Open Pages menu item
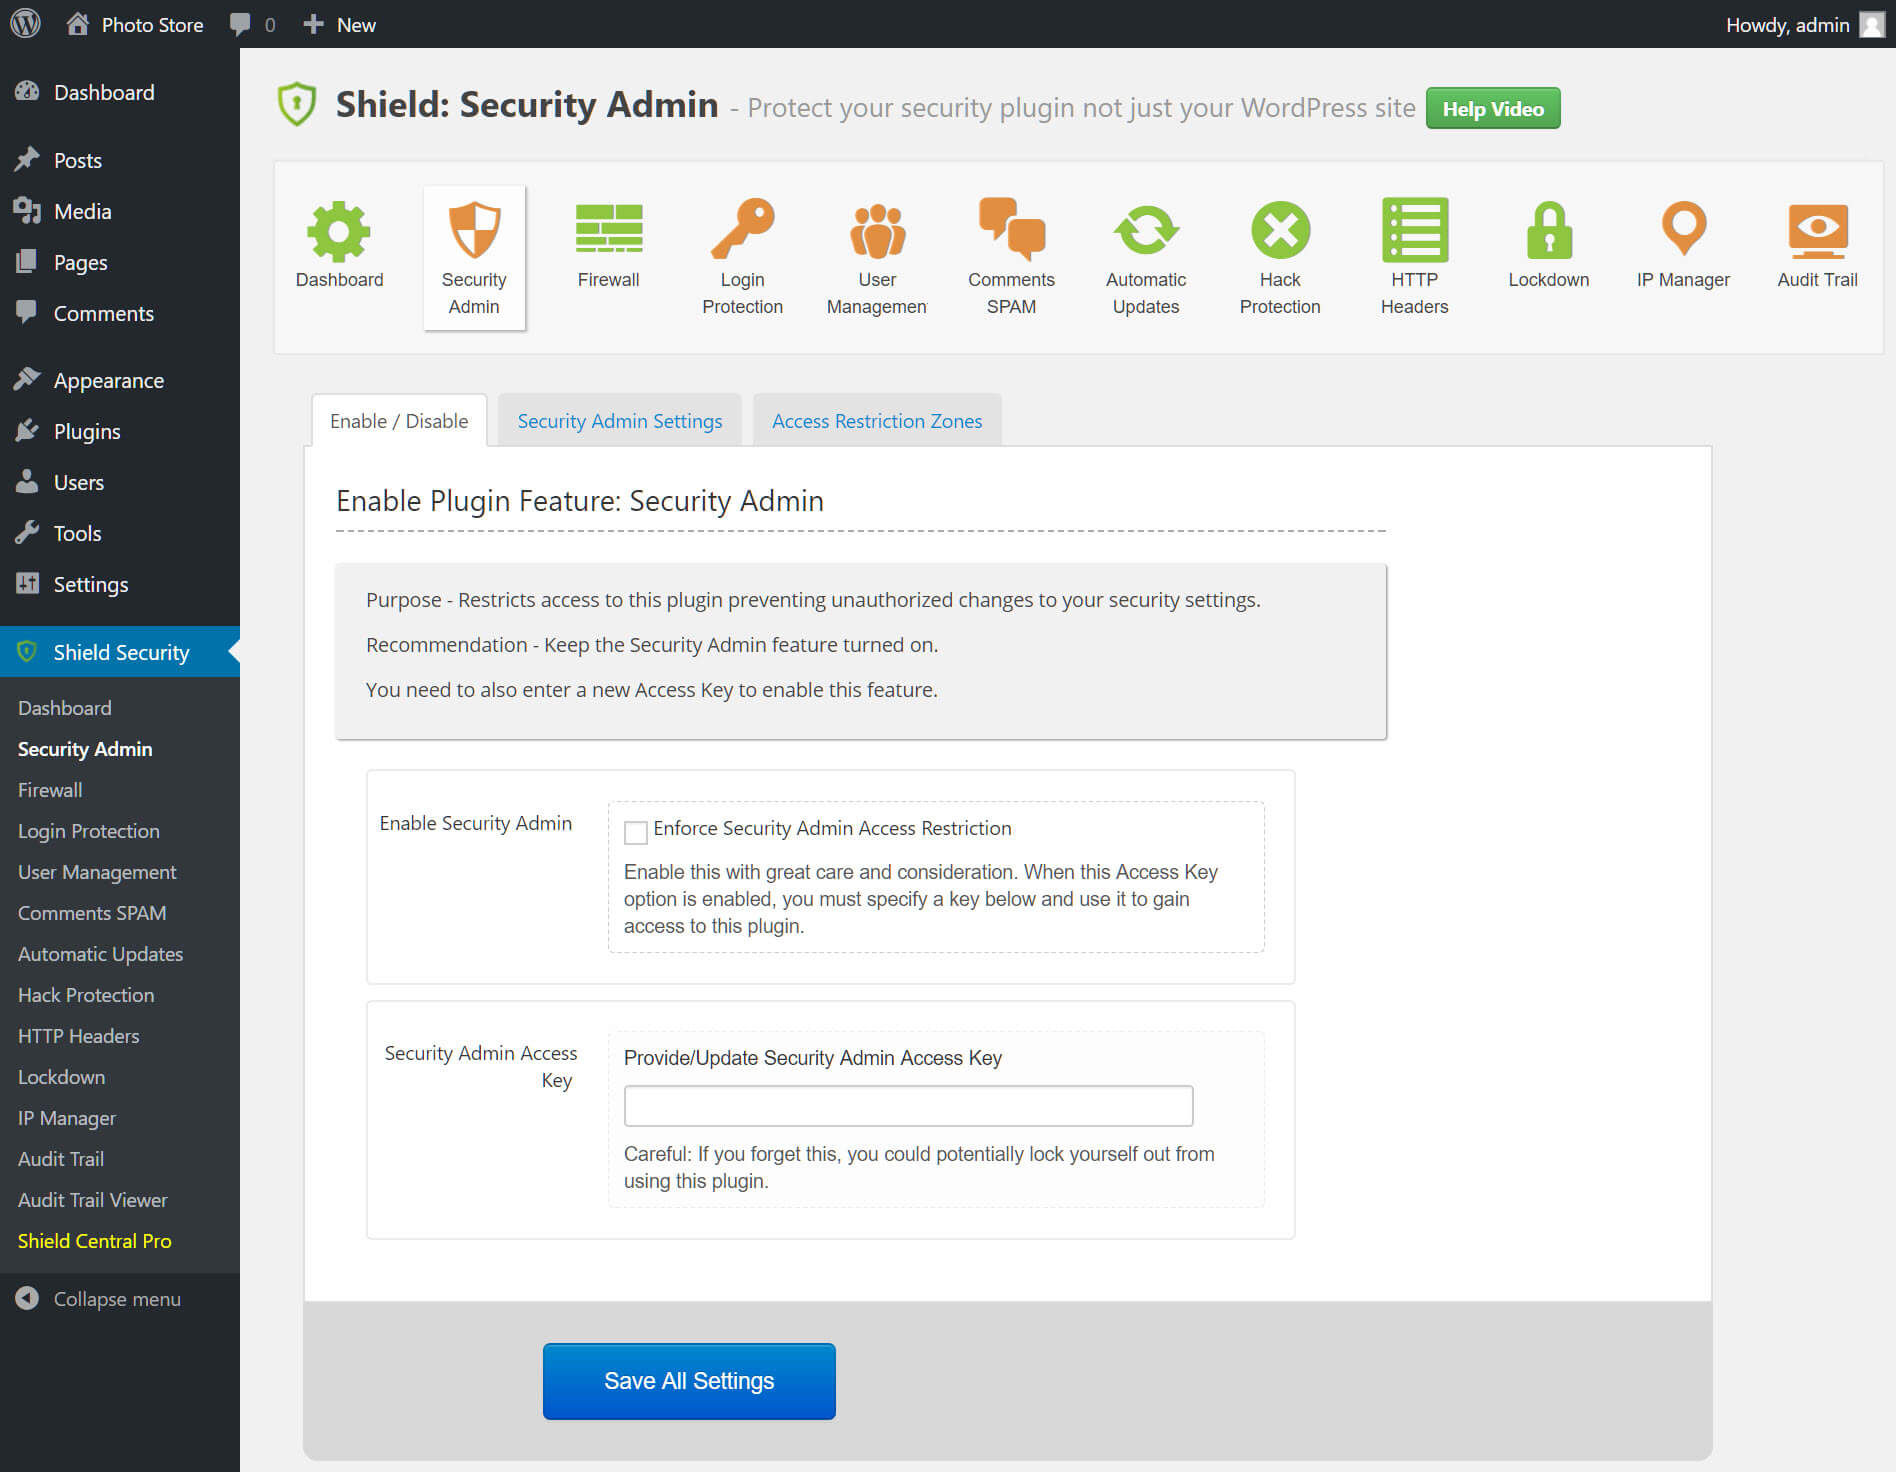This screenshot has width=1896, height=1472. pos(80,262)
